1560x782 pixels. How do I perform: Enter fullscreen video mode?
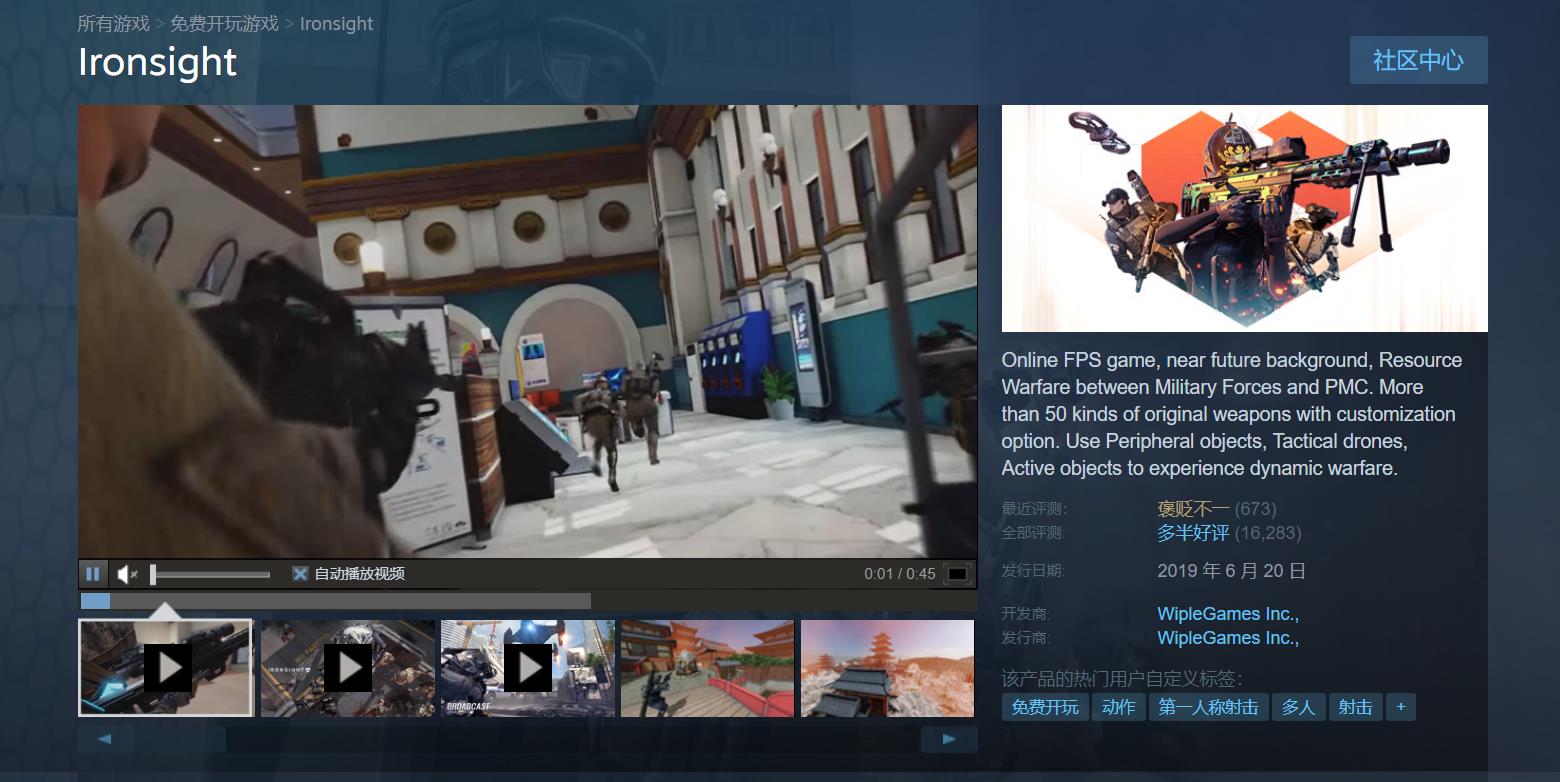tap(957, 574)
